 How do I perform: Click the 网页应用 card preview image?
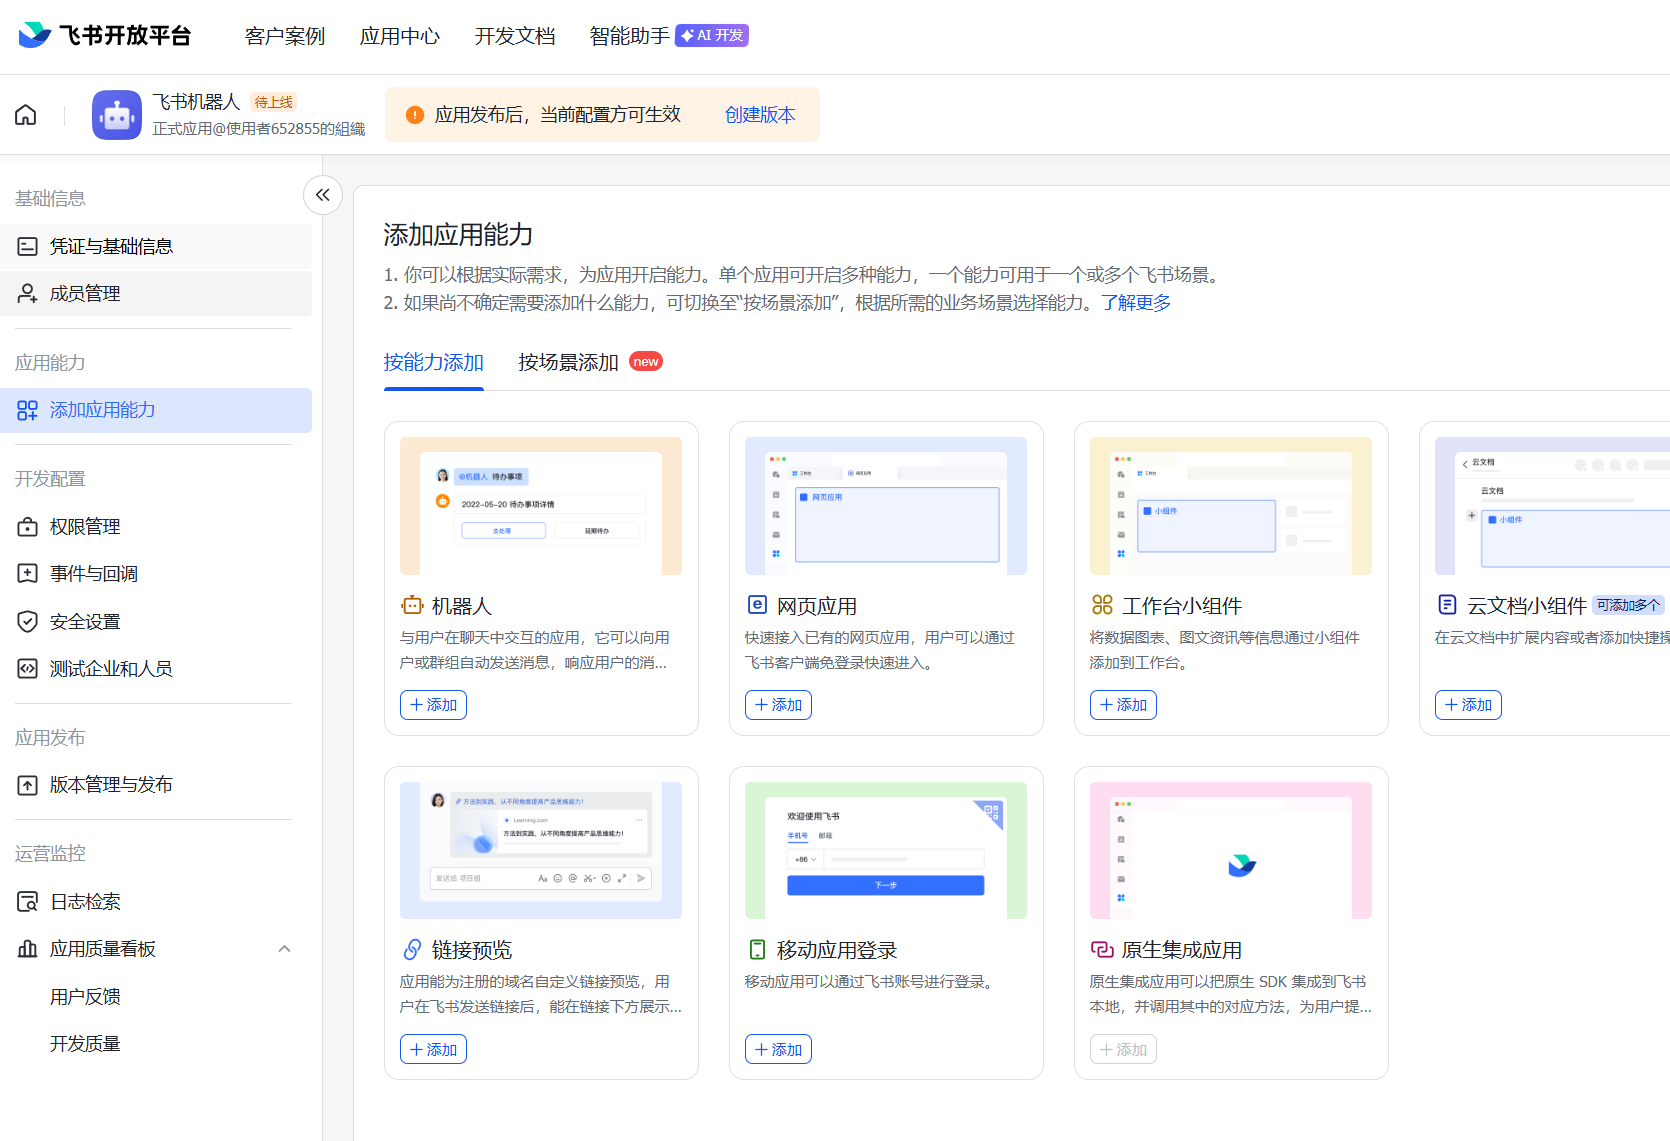[x=886, y=506]
